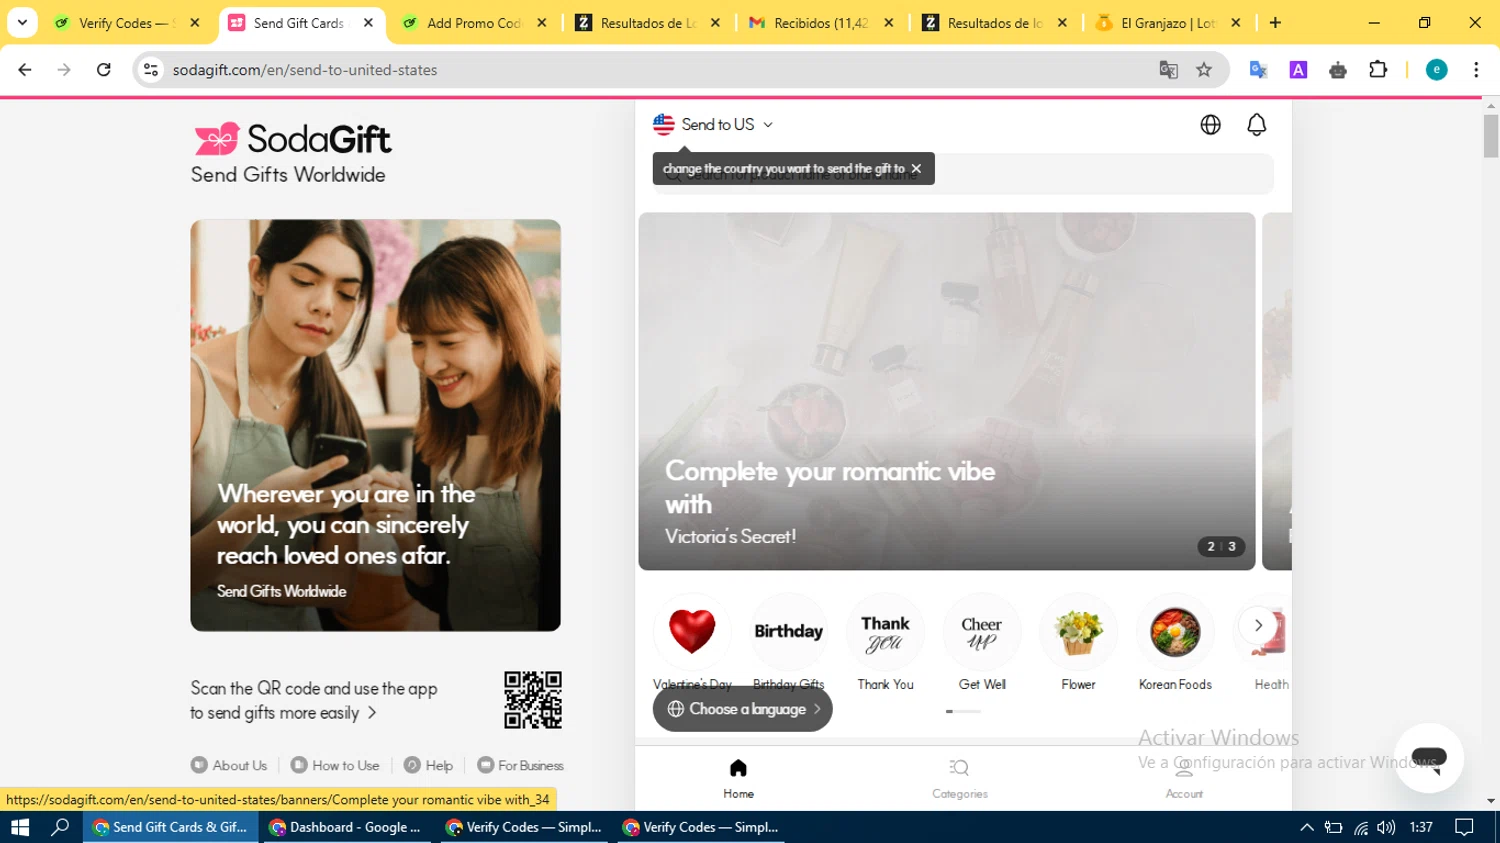The image size is (1500, 843).
Task: Switch to the Add Promo Code browser tab
Action: pos(474,23)
